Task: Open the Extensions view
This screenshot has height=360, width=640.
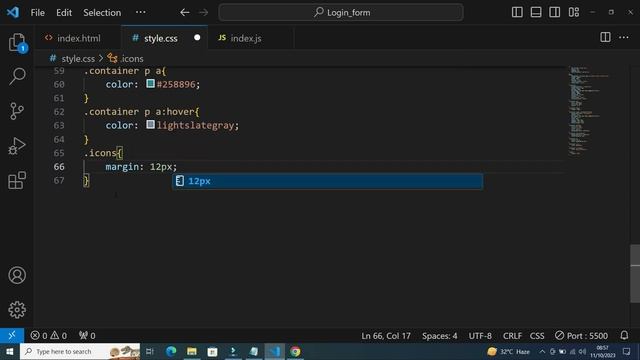Action: pos(17,180)
